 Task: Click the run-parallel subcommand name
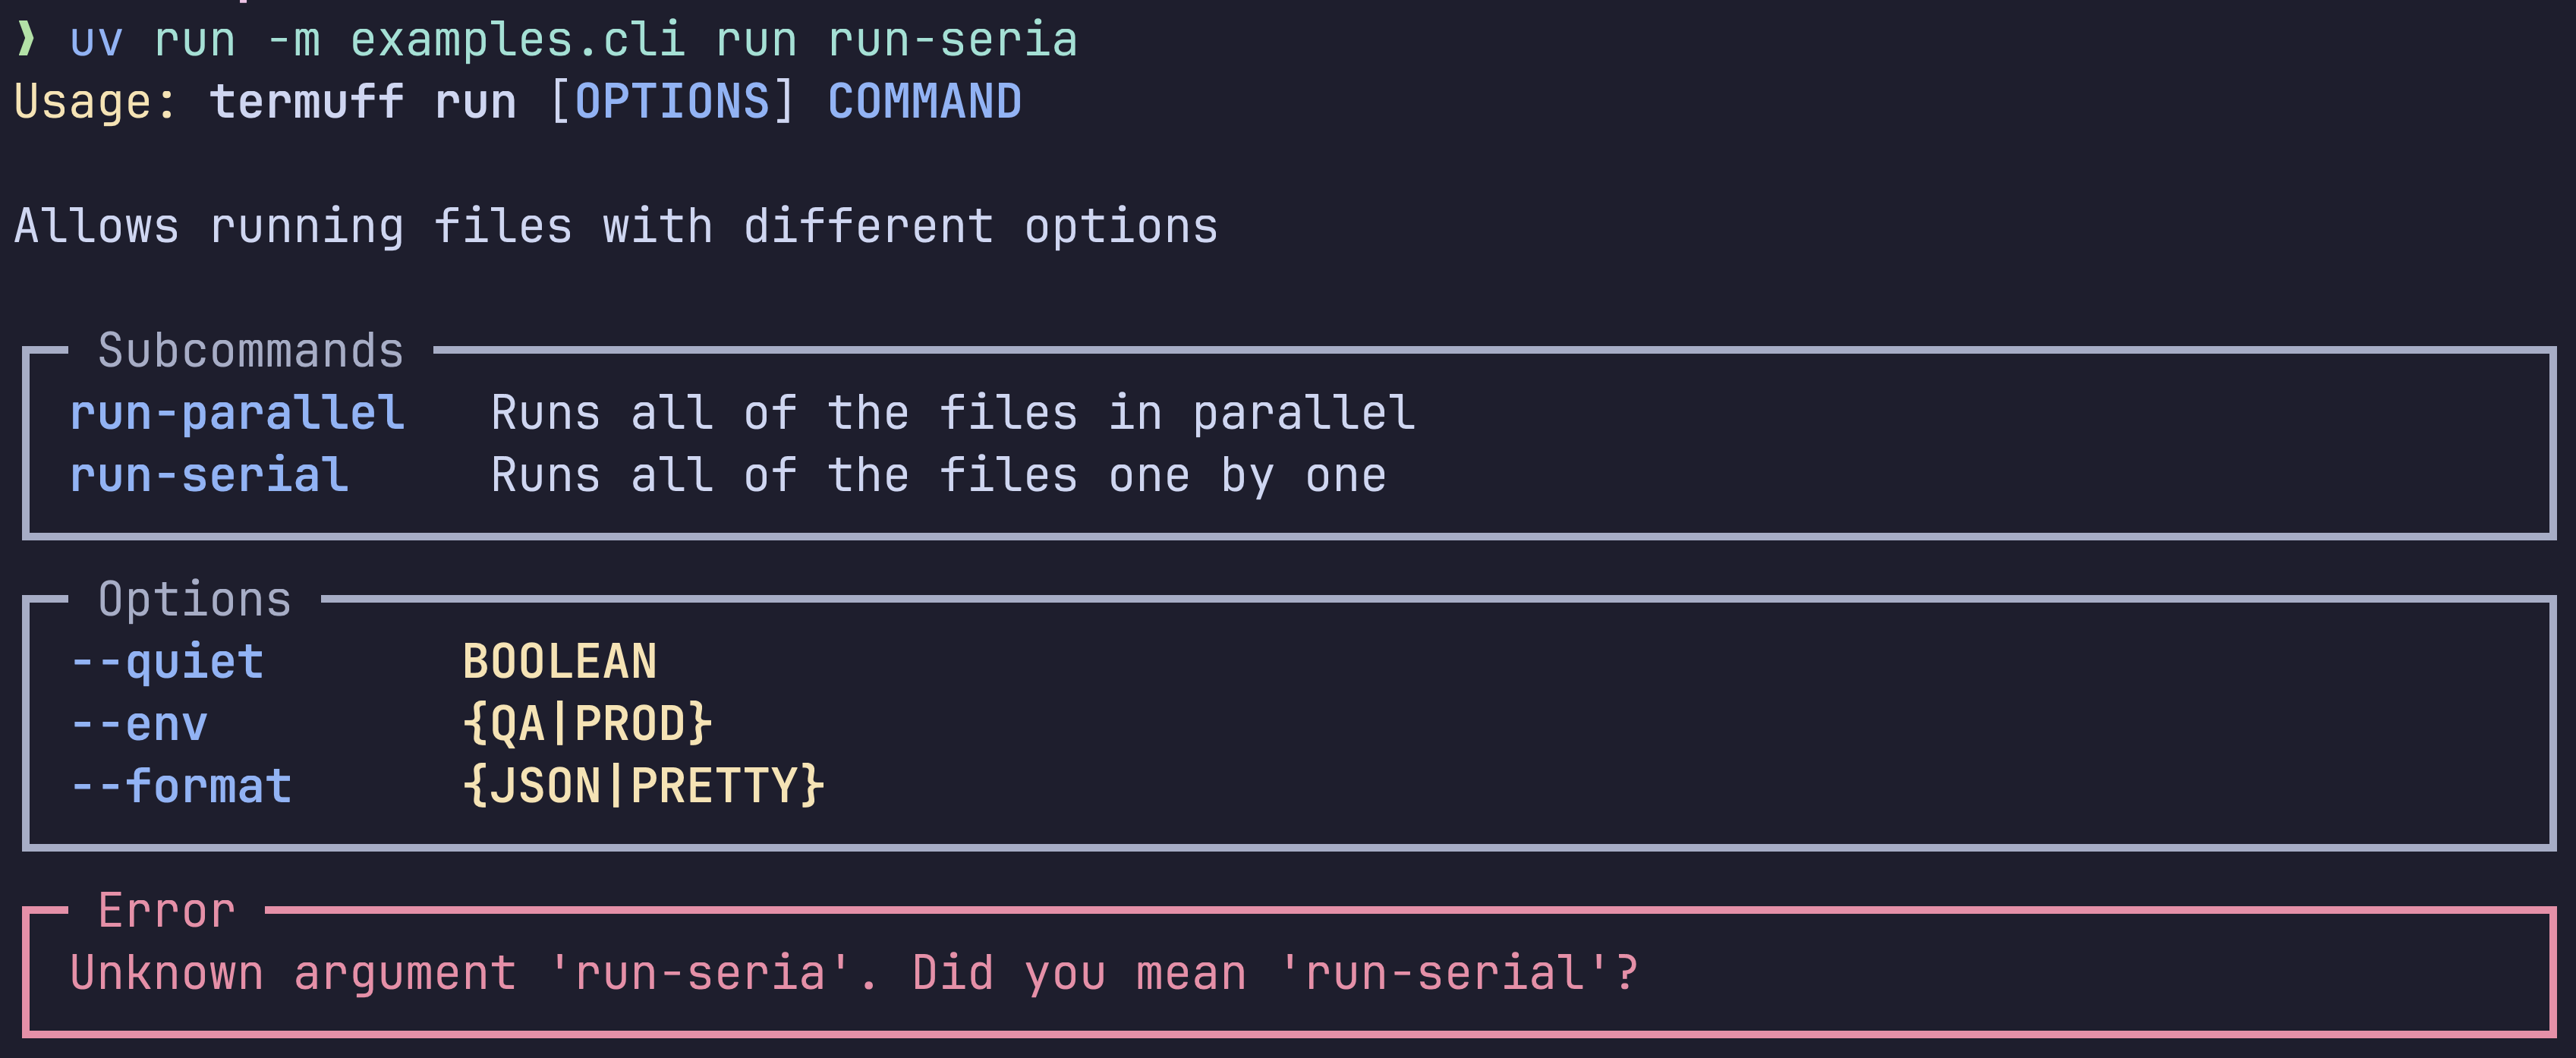[237, 413]
